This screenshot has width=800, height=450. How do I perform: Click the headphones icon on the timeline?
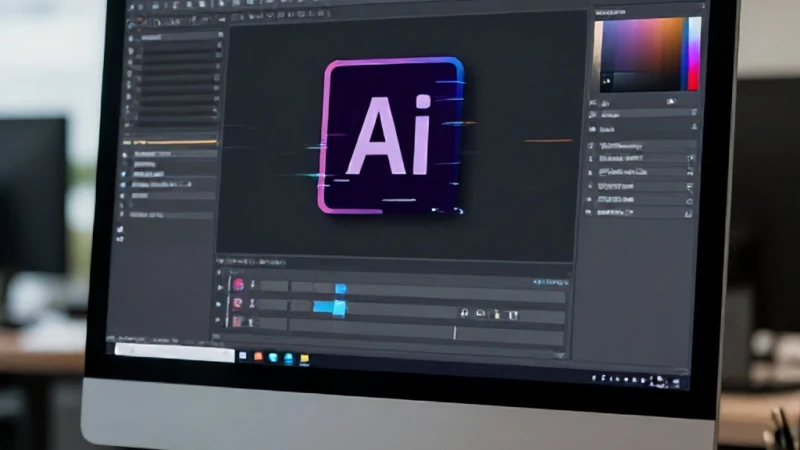(464, 313)
